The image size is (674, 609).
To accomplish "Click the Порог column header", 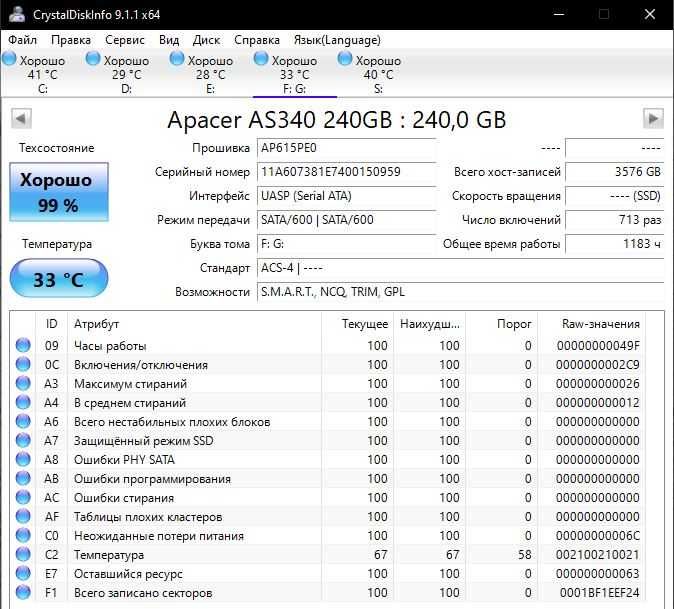I will [502, 324].
